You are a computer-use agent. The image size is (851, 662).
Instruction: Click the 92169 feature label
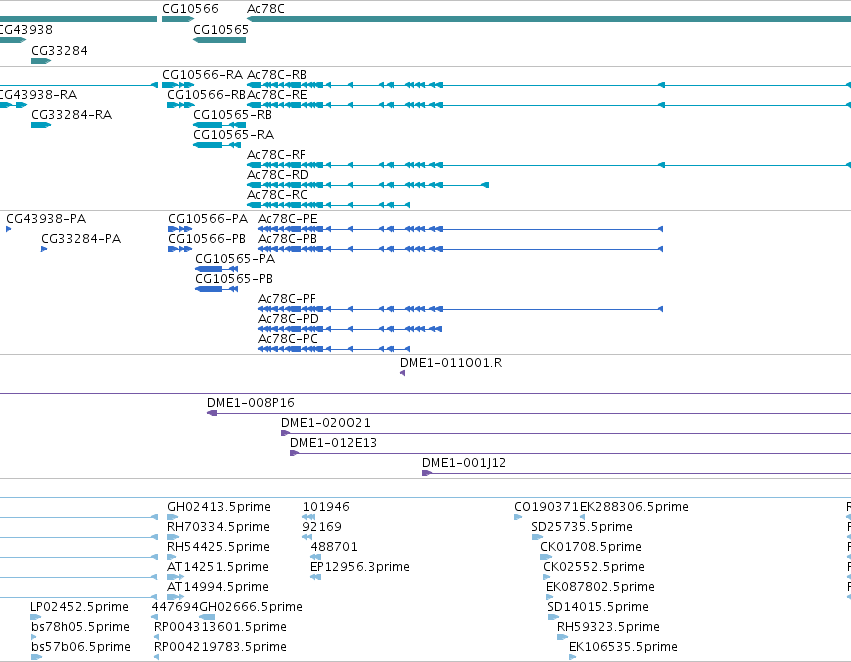tap(322, 527)
